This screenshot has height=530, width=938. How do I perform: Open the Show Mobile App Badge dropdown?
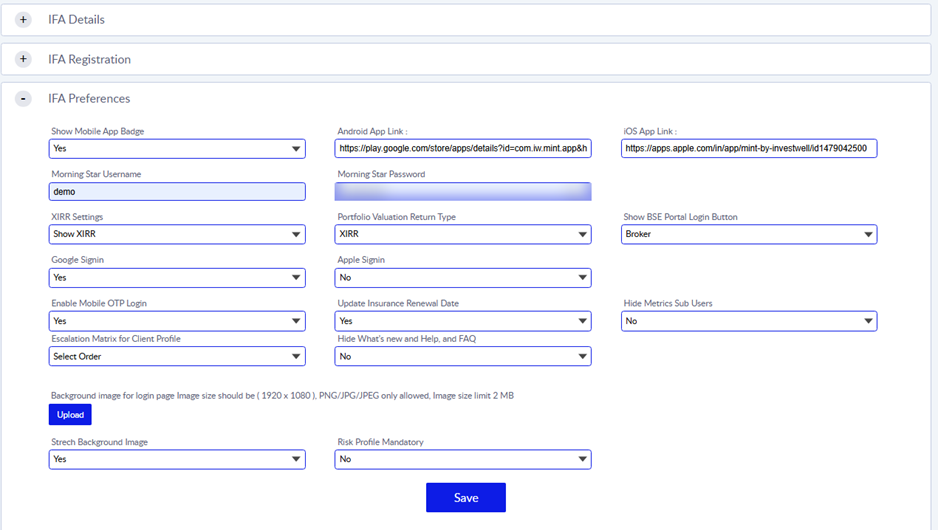(177, 148)
